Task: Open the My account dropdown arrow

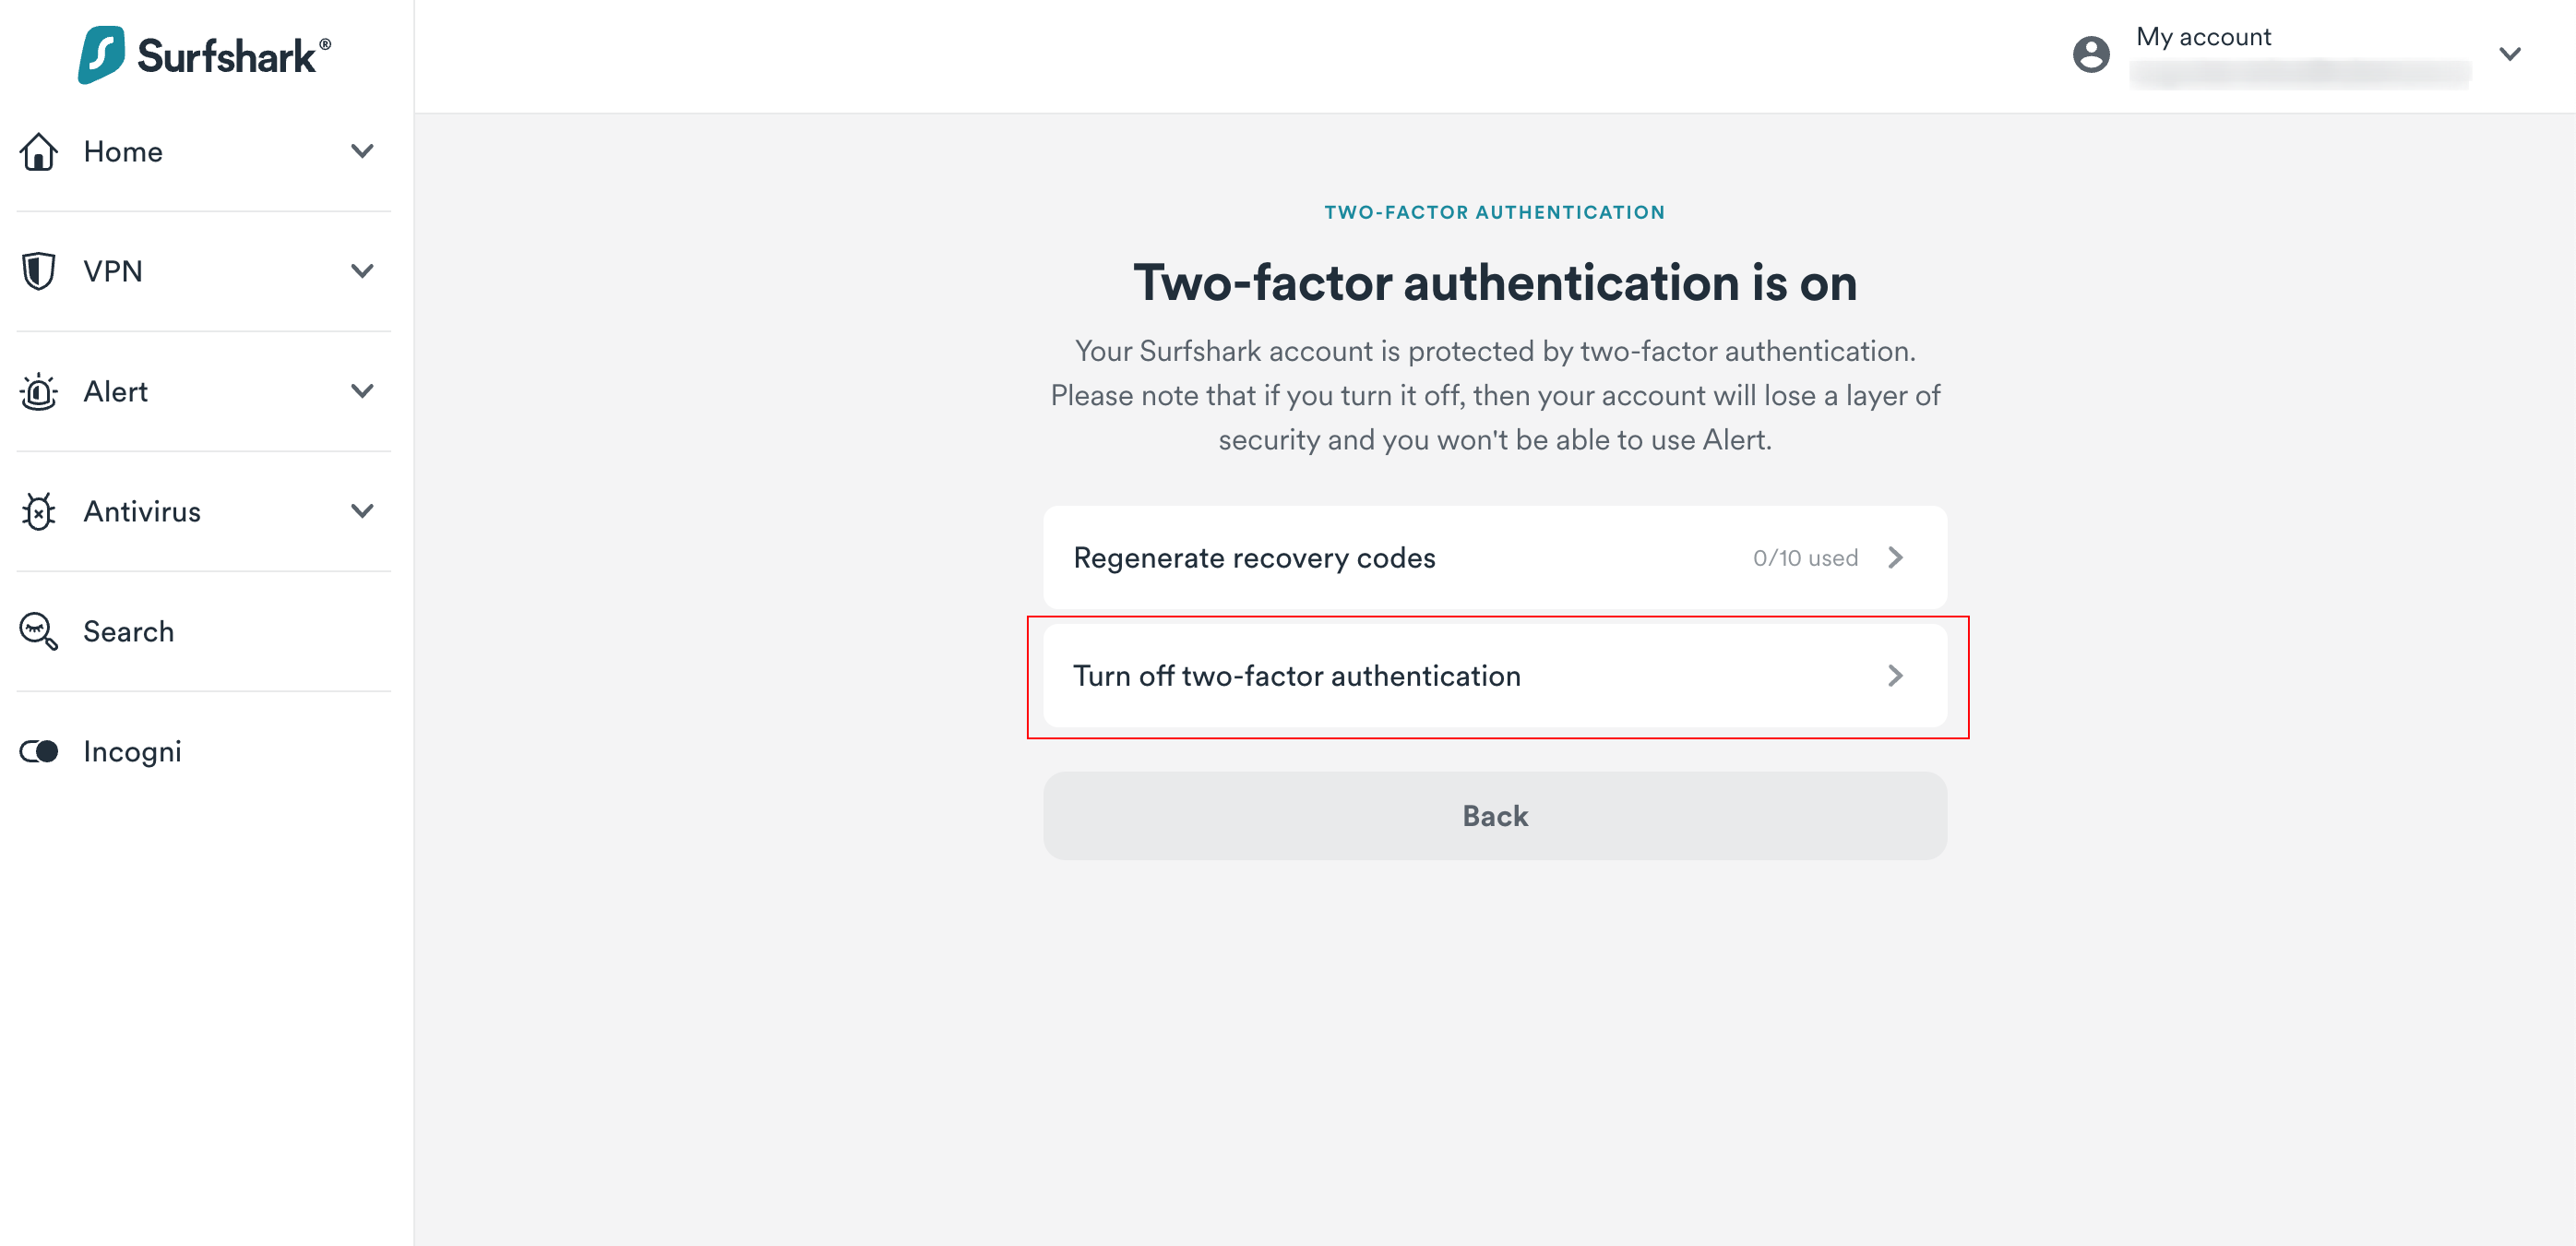Action: [x=2509, y=54]
